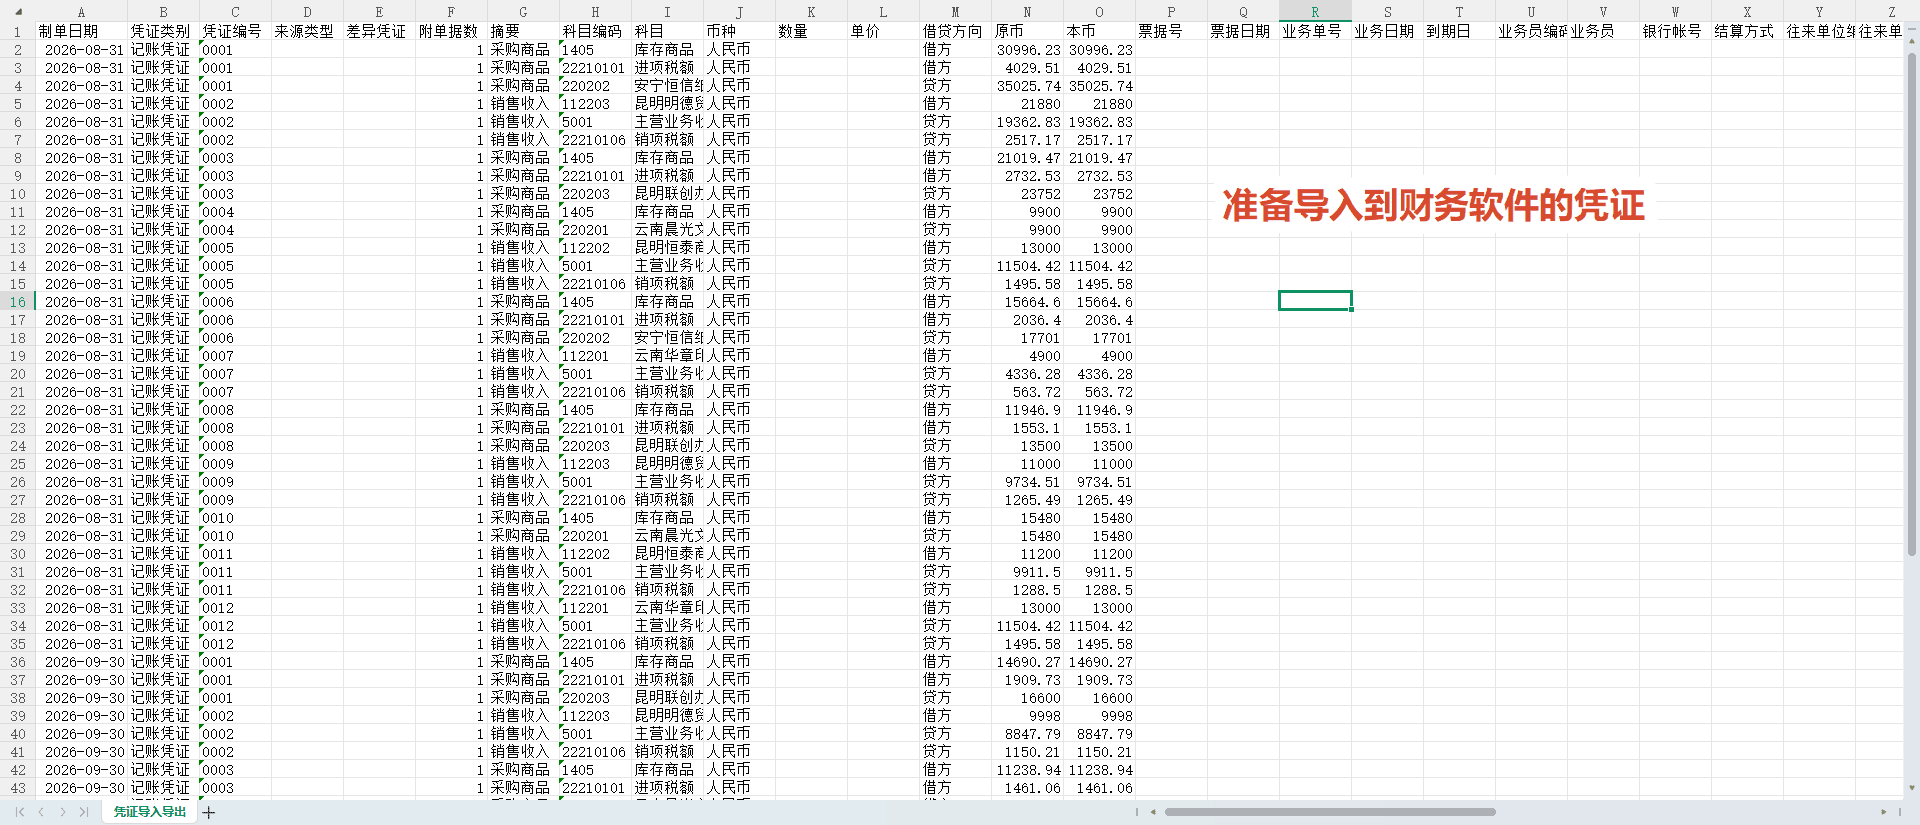Select the row 1 header
This screenshot has height=825, width=1920.
pos(17,32)
